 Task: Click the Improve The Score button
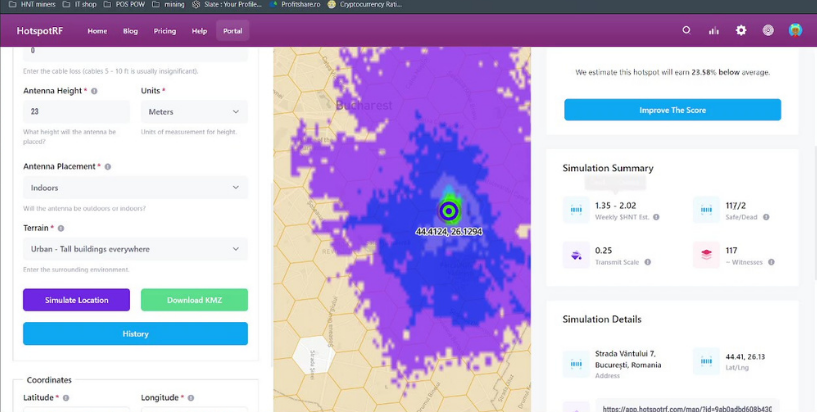pyautogui.click(x=672, y=110)
